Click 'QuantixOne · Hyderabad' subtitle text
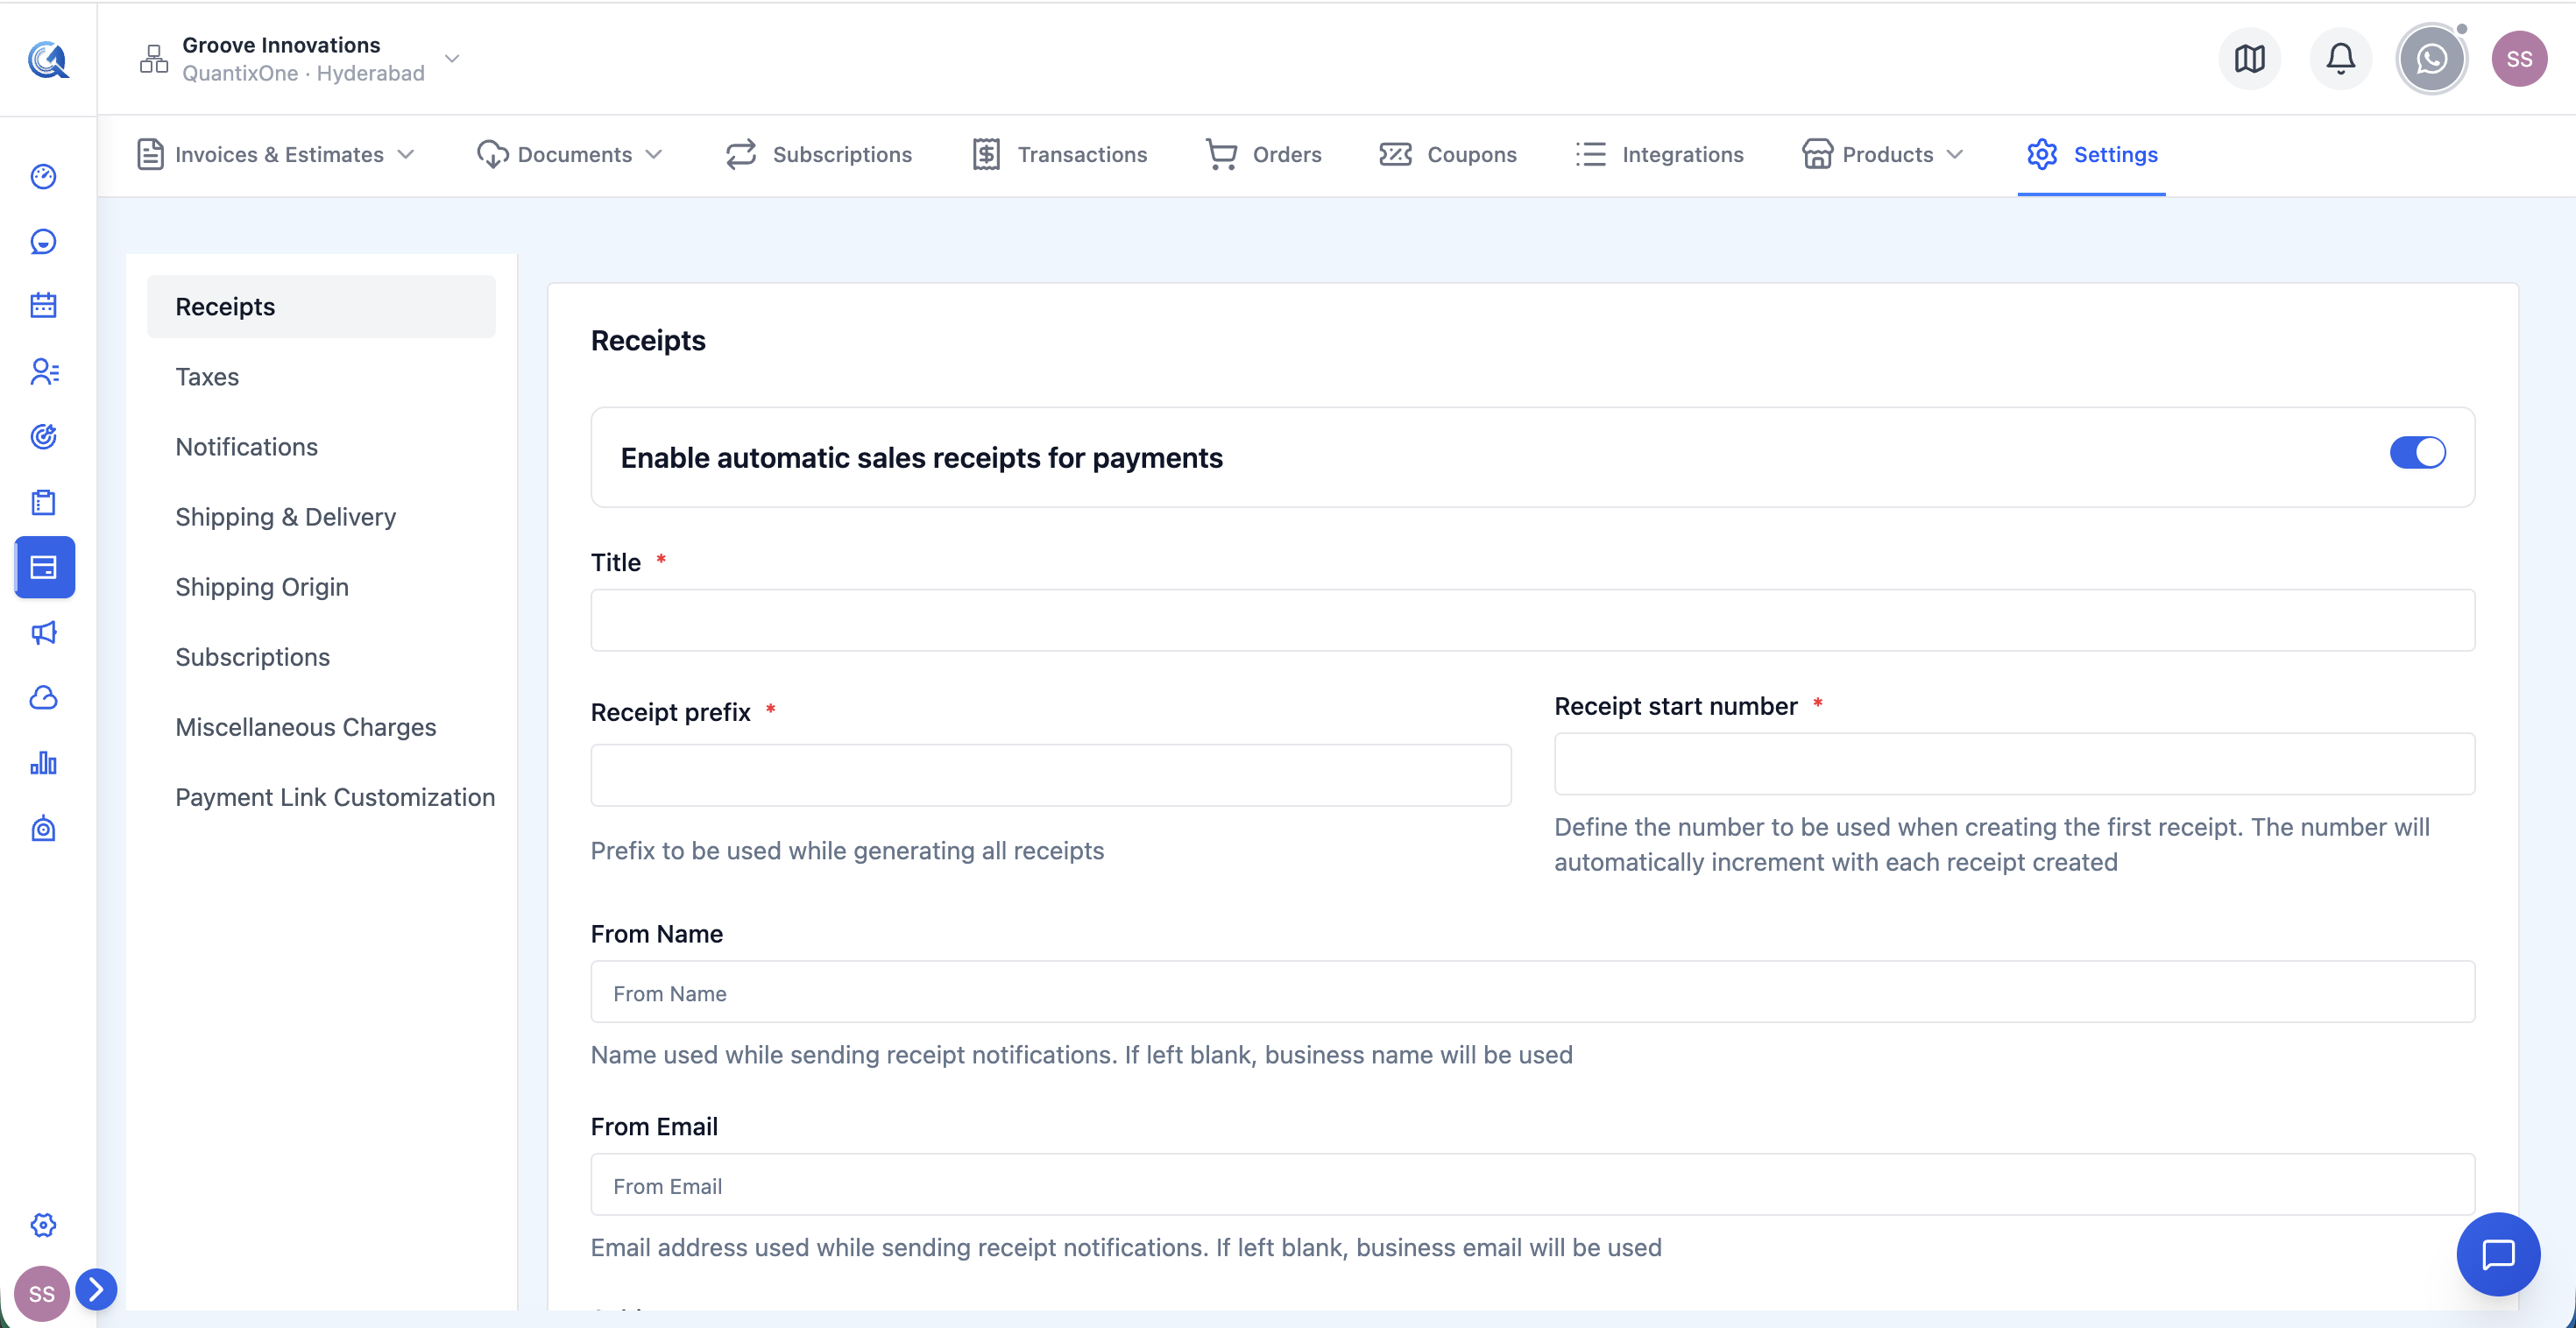This screenshot has width=2576, height=1328. tap(303, 73)
